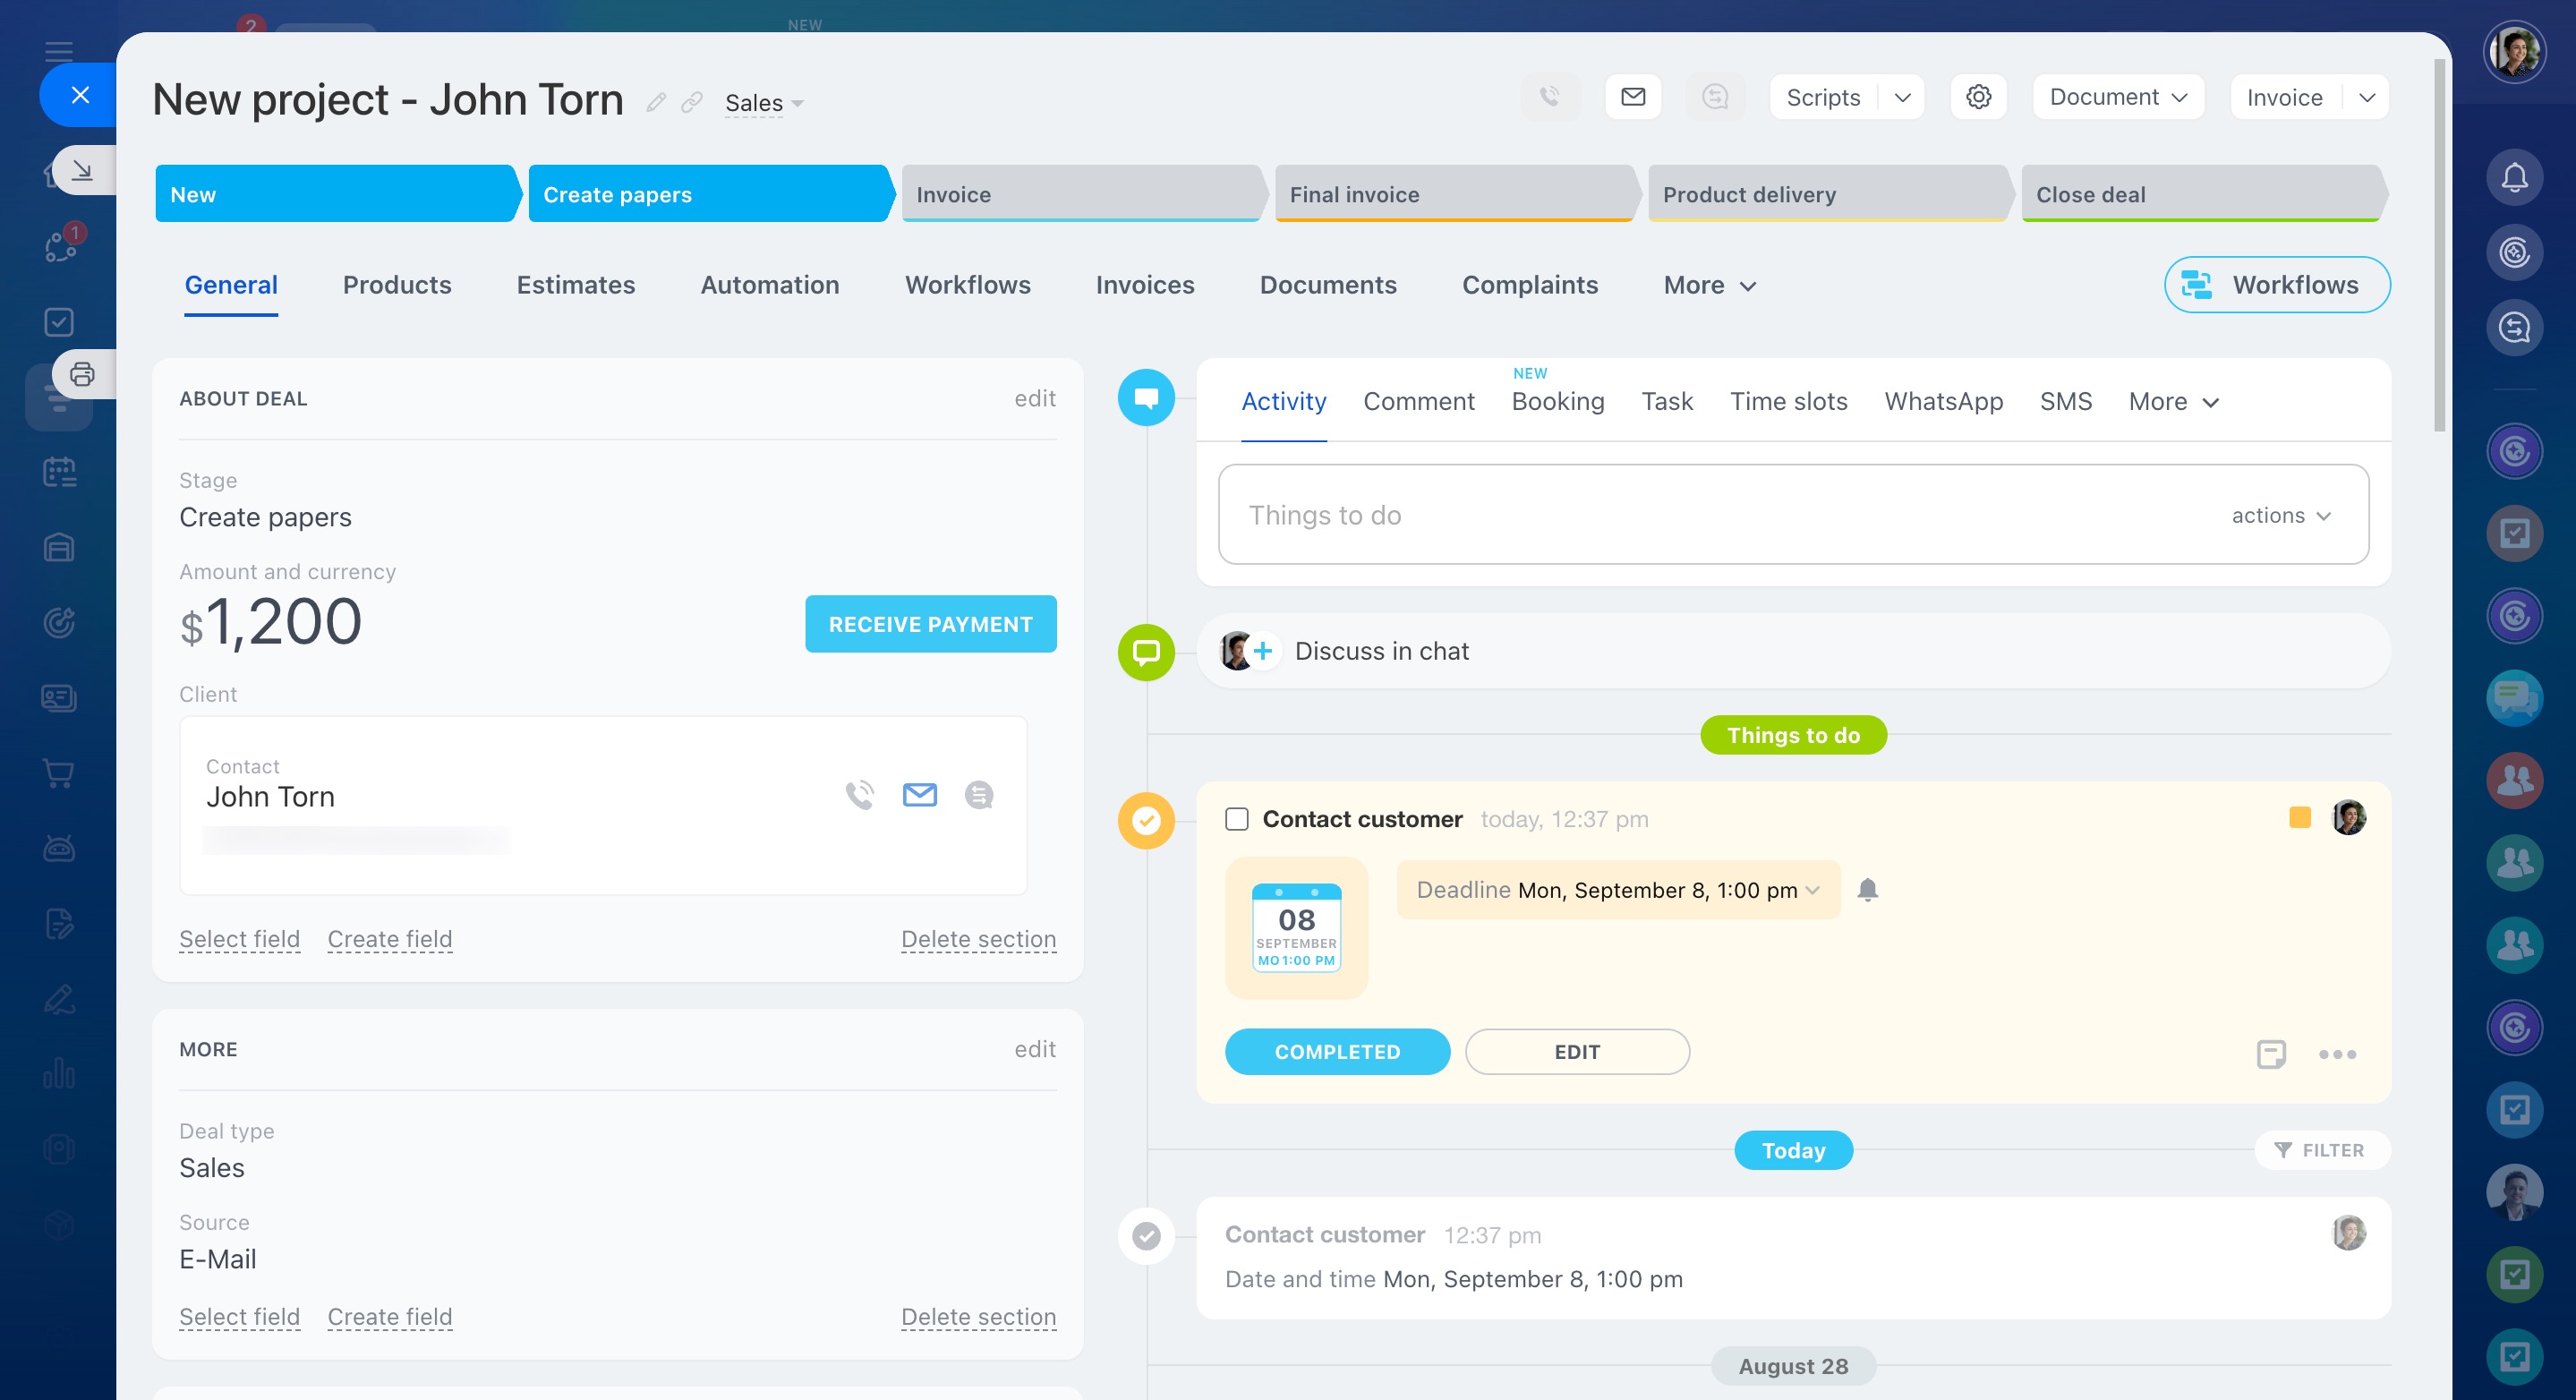This screenshot has height=1400, width=2576.
Task: Click the RECEIVE PAYMENT button
Action: (x=930, y=624)
